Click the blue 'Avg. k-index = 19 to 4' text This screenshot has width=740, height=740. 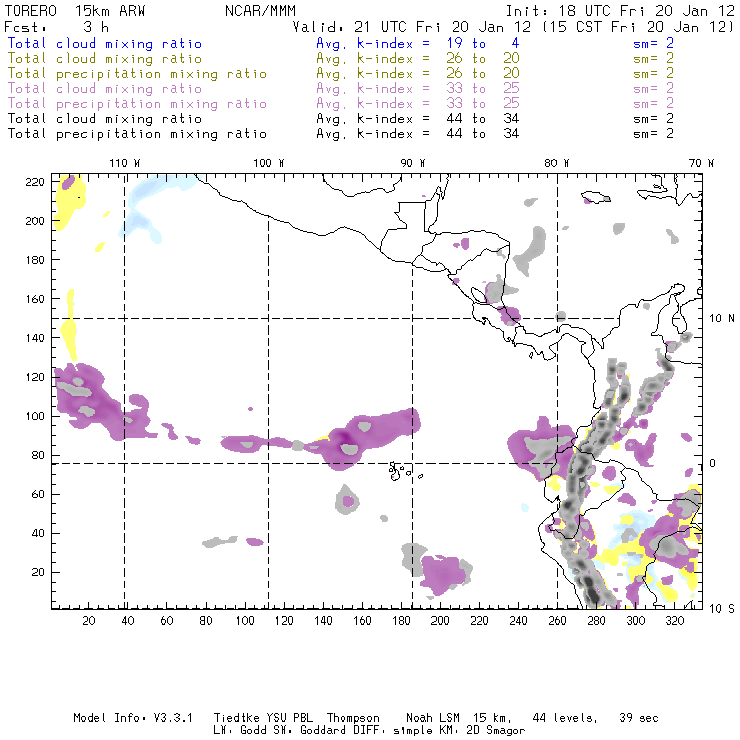(418, 43)
